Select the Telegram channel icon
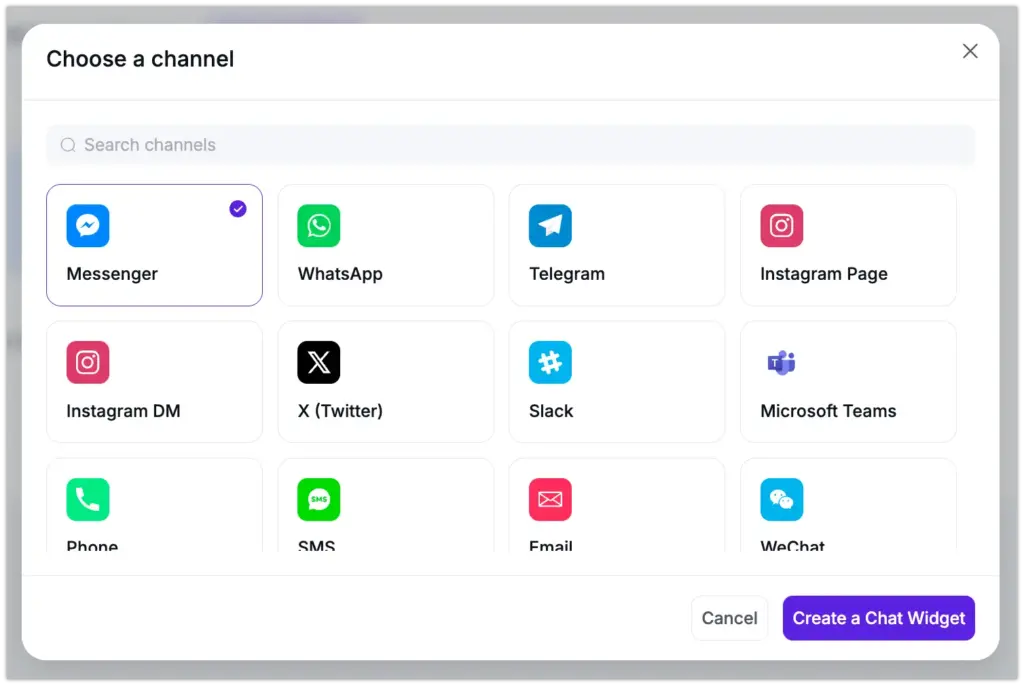 (550, 225)
